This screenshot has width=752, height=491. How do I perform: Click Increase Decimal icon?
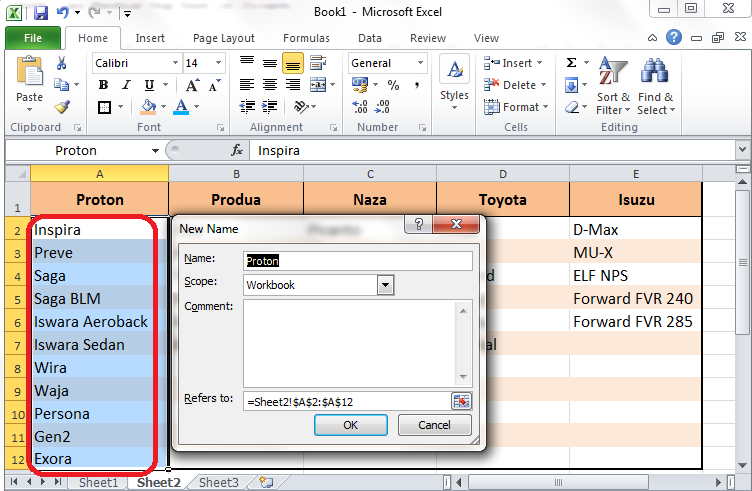point(360,106)
